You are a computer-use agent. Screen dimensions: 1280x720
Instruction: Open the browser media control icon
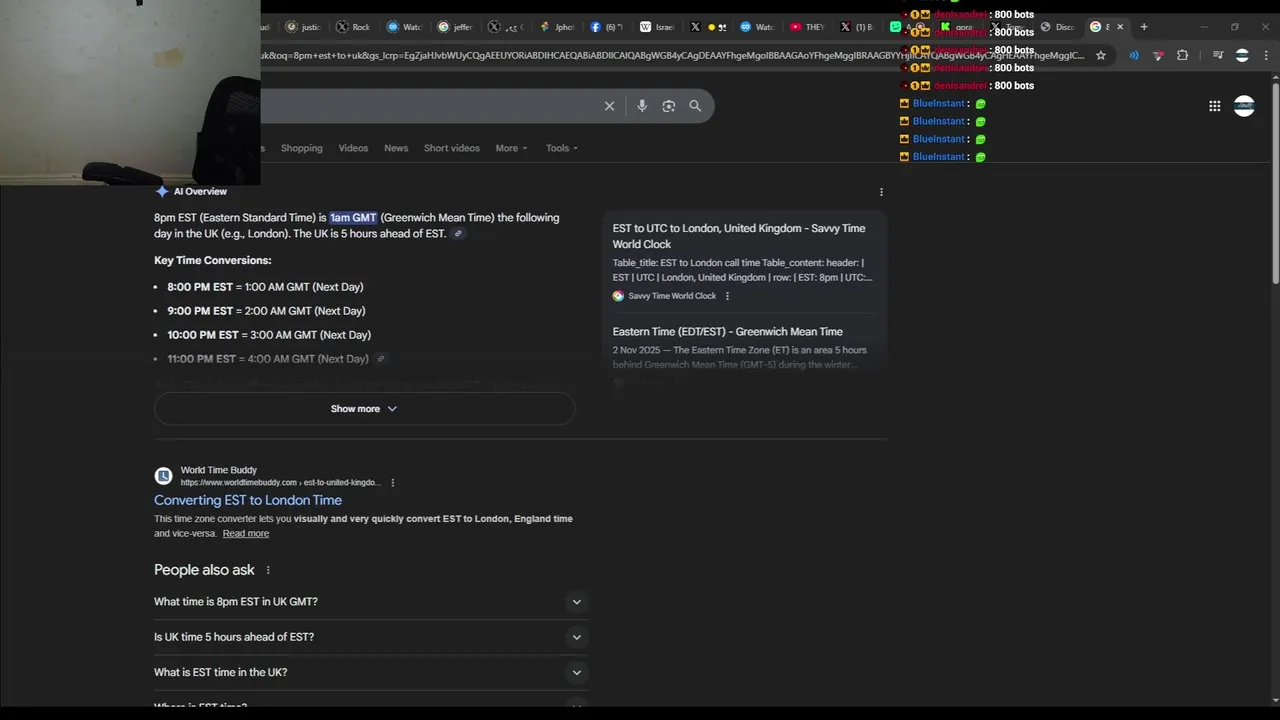tap(1217, 56)
